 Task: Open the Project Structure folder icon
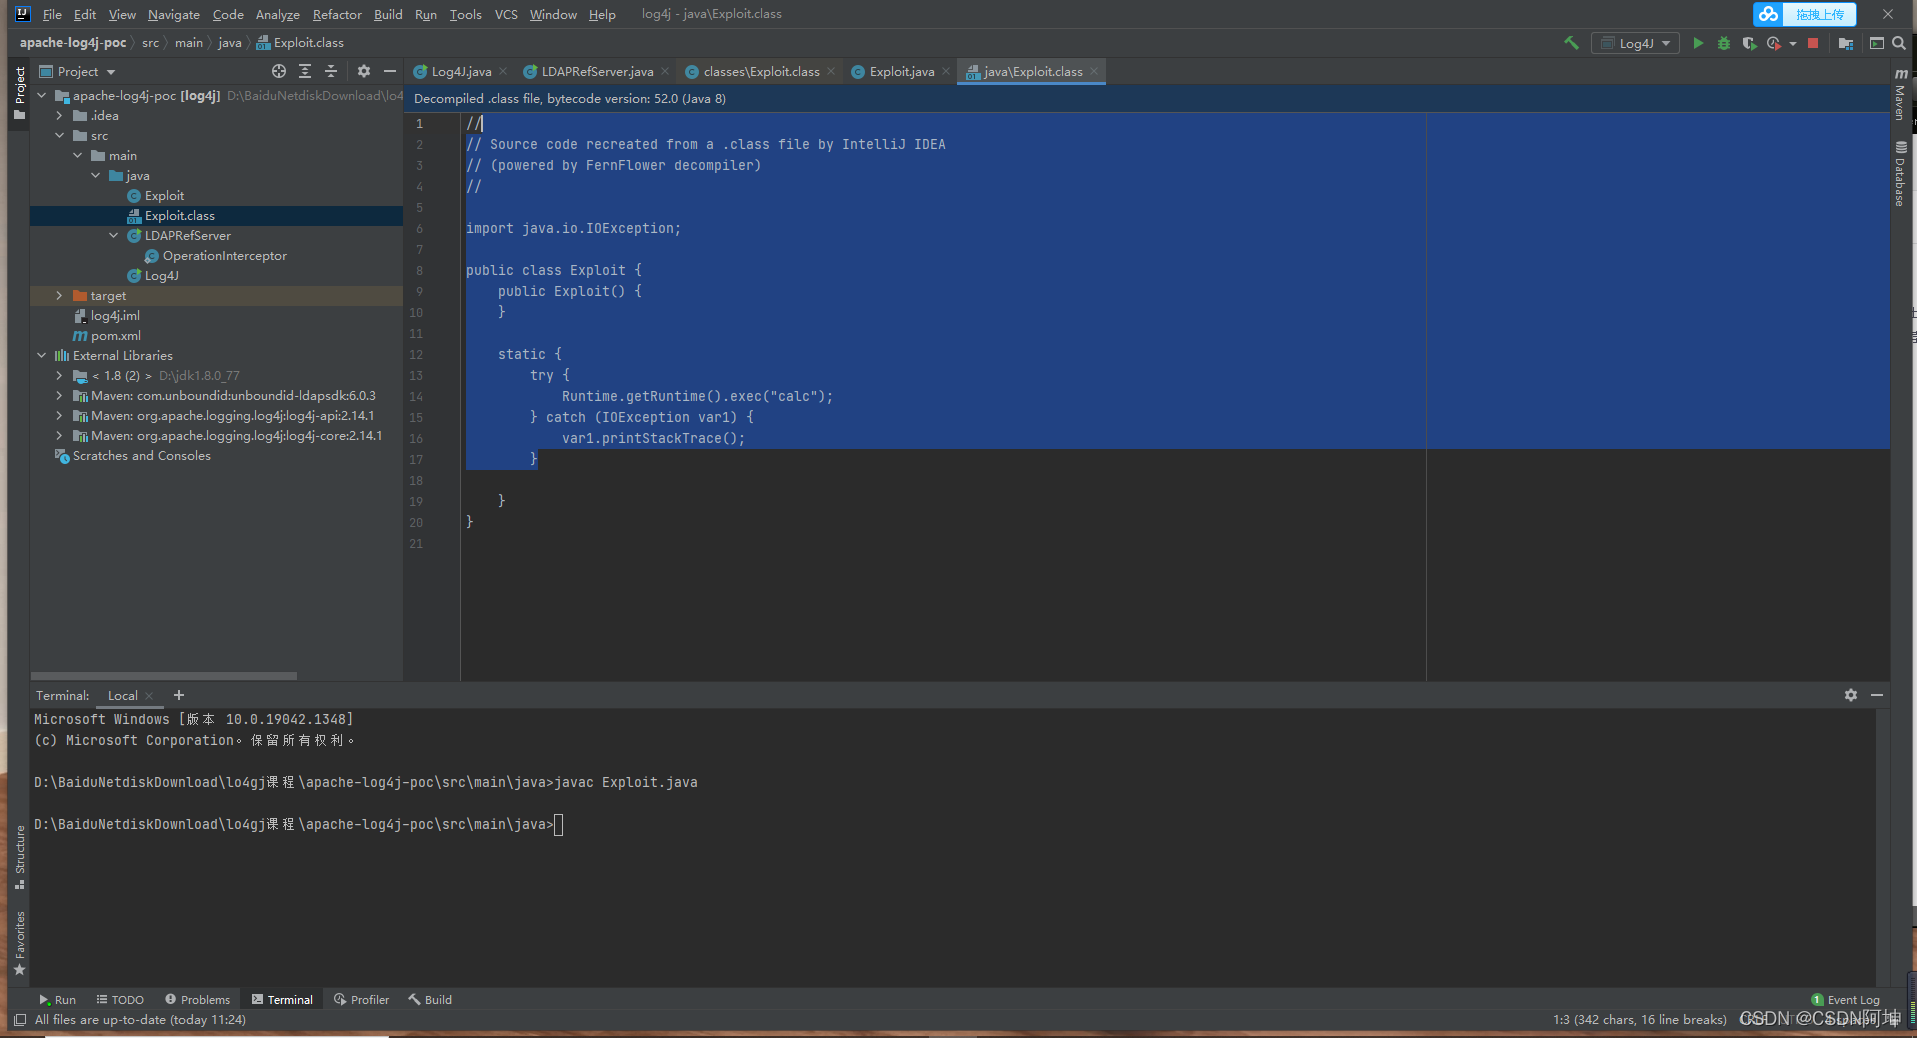click(1846, 43)
